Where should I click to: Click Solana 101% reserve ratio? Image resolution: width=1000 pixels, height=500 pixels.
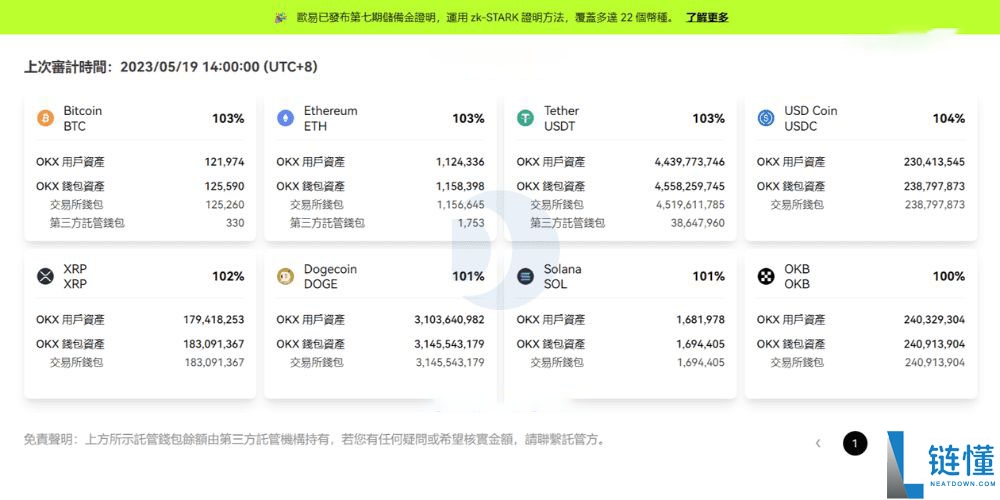coord(709,277)
